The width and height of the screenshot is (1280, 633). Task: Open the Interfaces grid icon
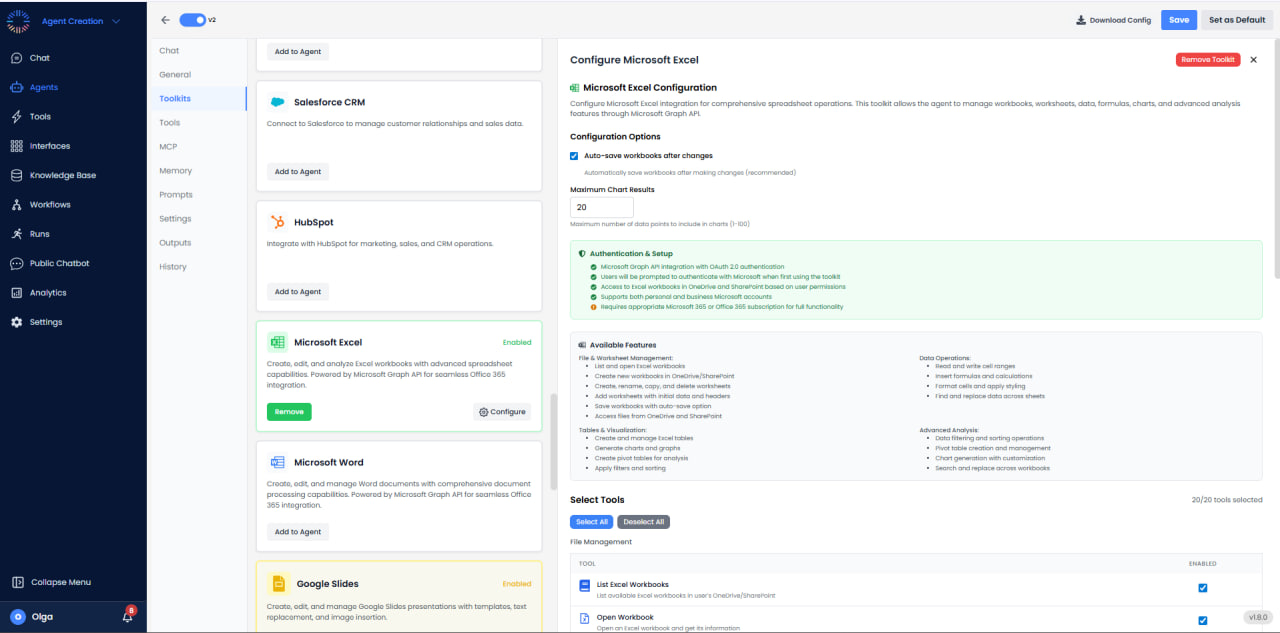[17, 146]
